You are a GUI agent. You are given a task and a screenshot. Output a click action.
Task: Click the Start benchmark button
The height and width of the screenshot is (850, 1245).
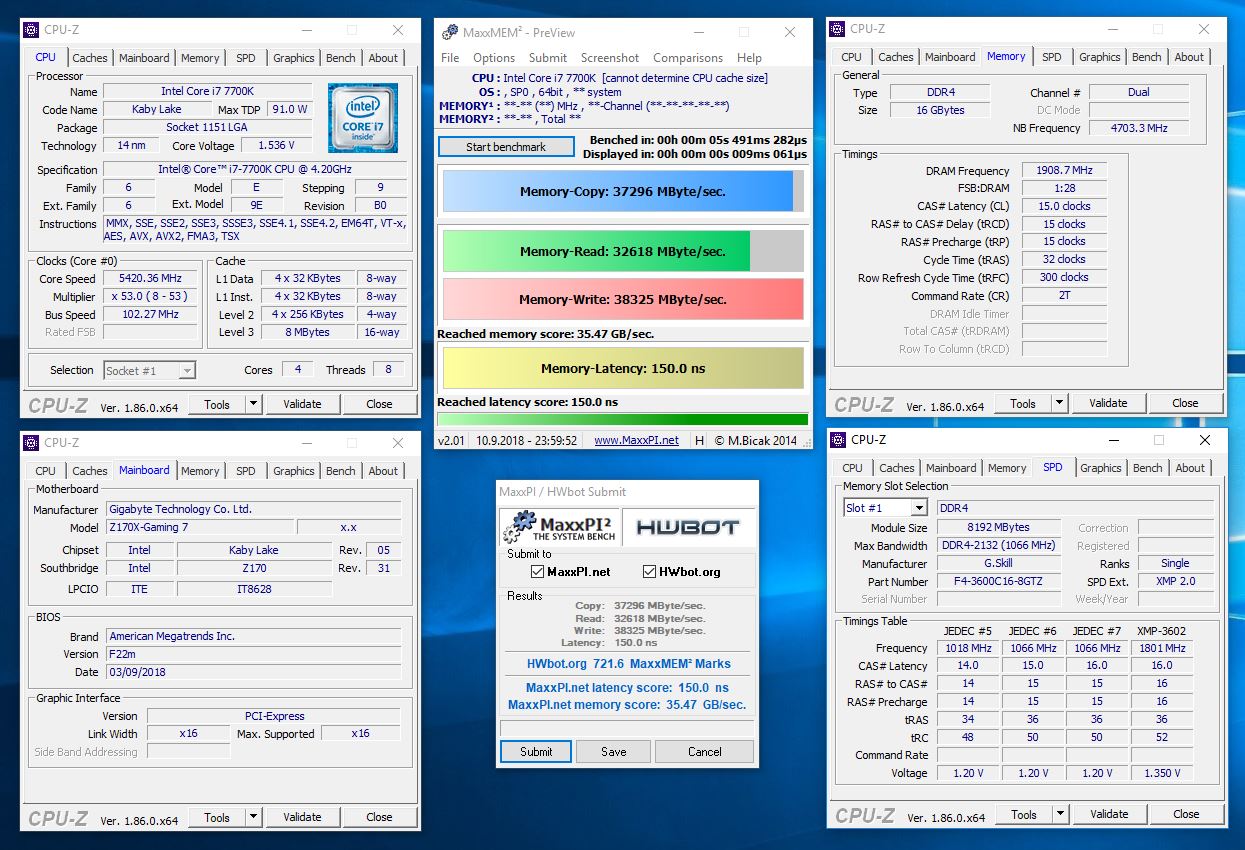tap(506, 147)
